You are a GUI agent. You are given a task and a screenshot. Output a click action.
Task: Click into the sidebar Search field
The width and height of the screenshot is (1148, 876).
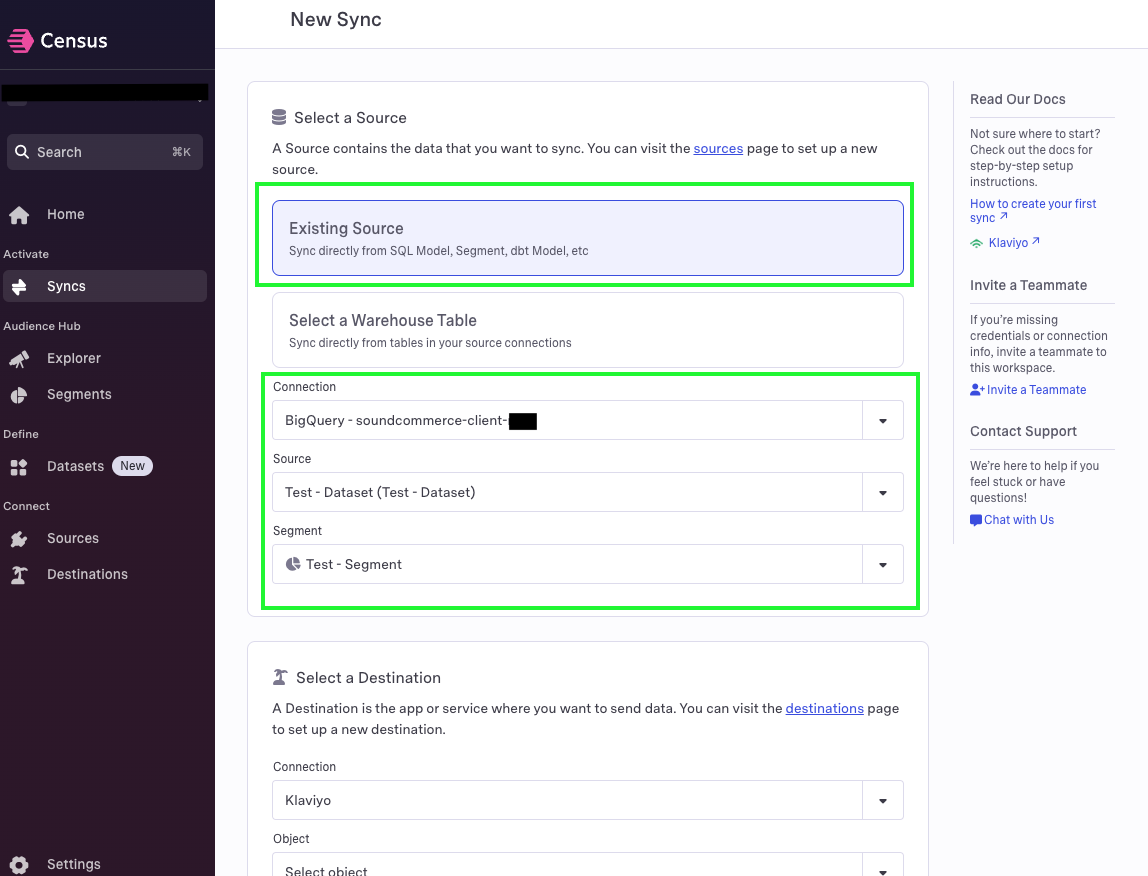tap(105, 152)
